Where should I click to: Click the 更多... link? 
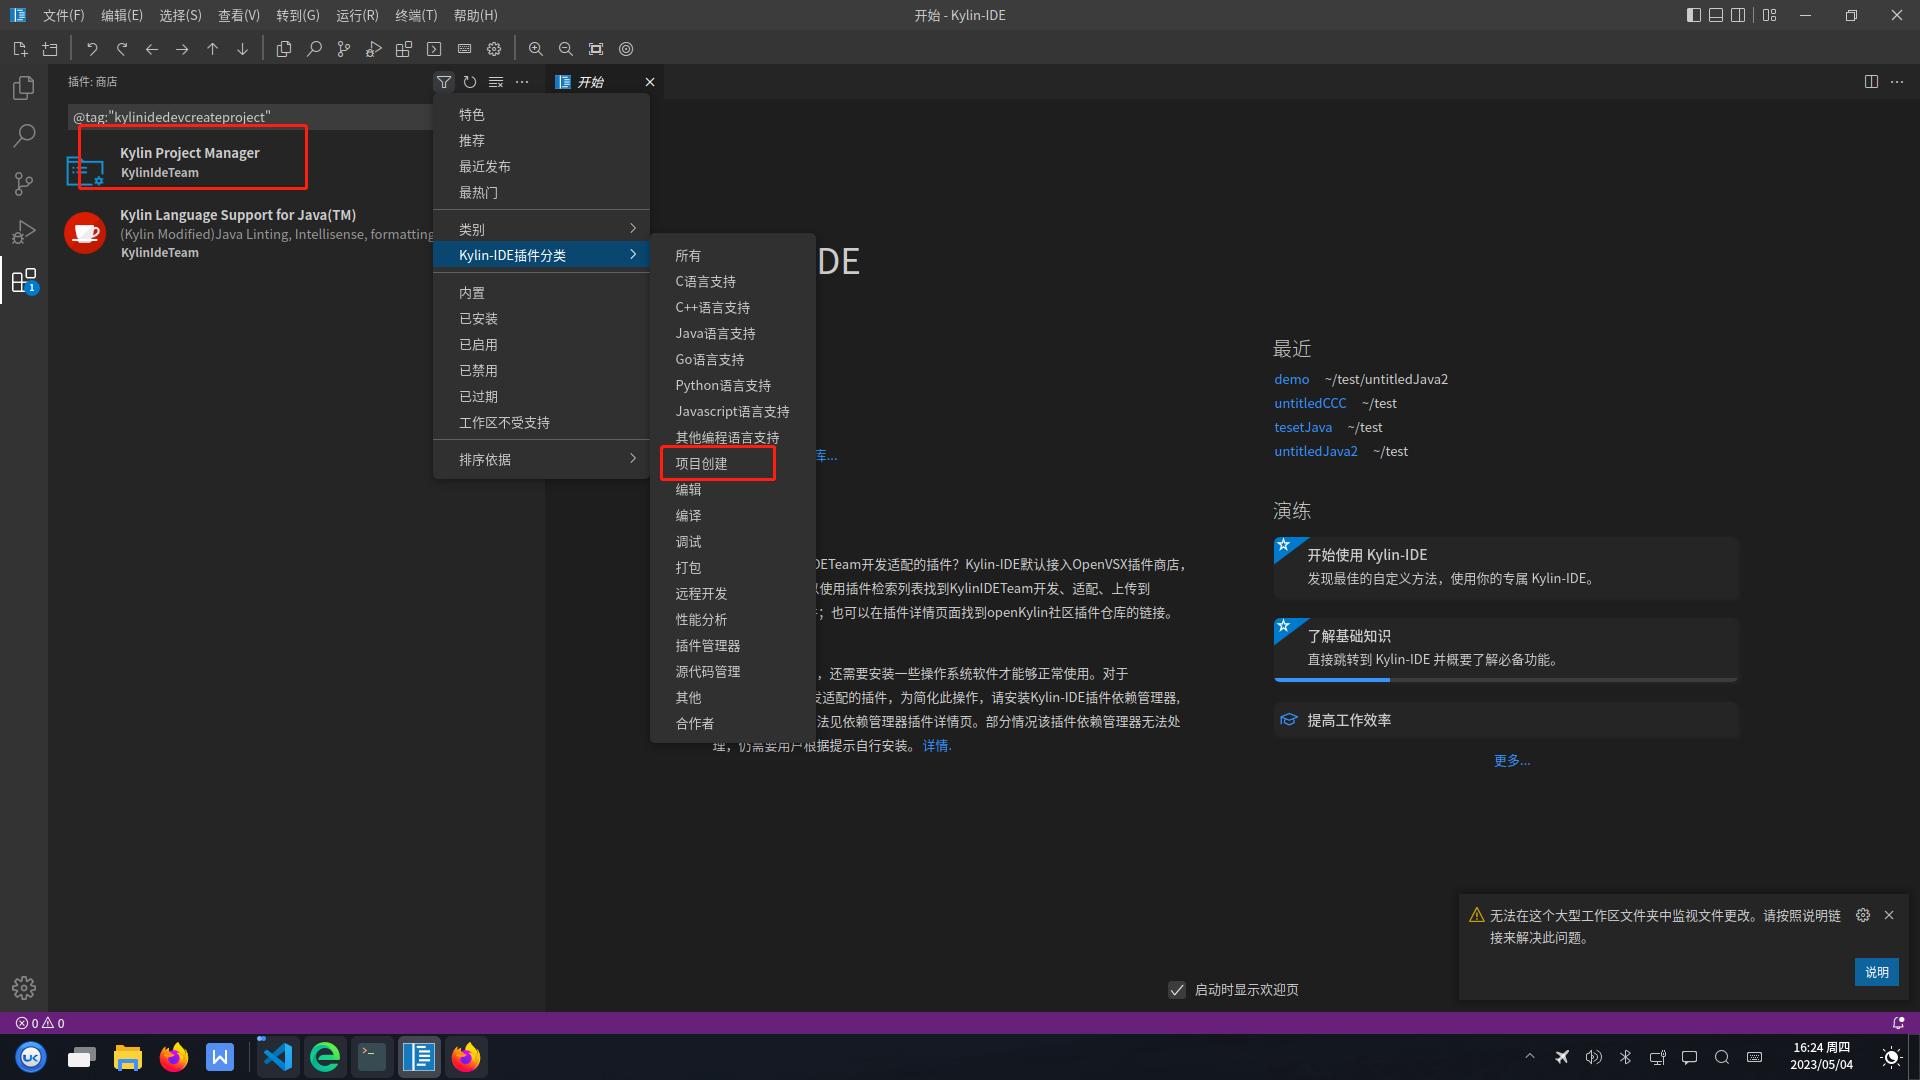[x=1512, y=761]
